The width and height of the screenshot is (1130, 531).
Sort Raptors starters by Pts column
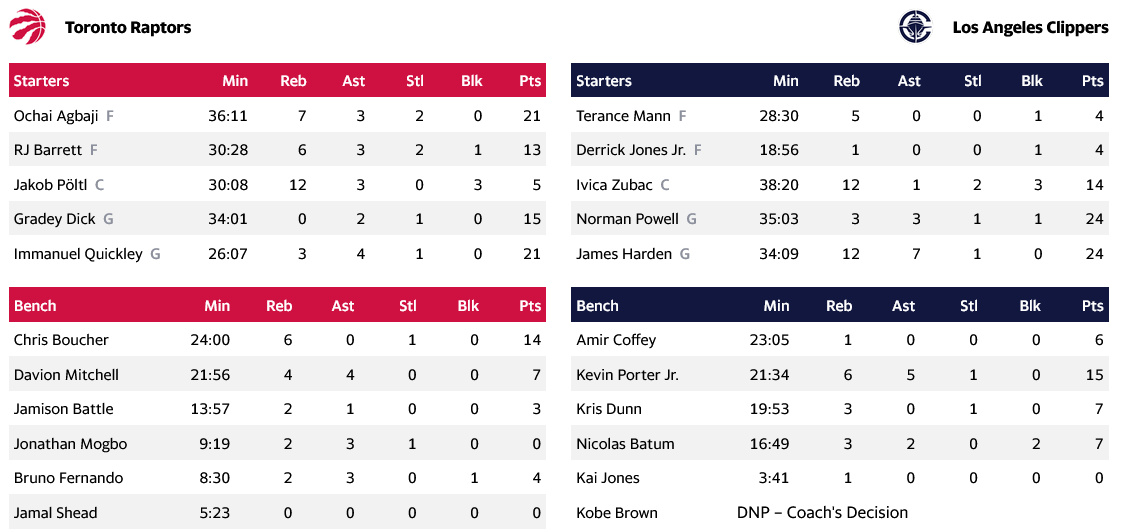coord(530,81)
